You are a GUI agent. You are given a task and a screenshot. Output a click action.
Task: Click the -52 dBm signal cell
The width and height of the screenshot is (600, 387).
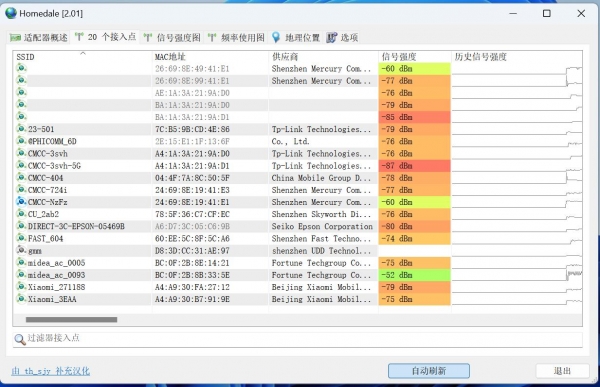(x=415, y=275)
